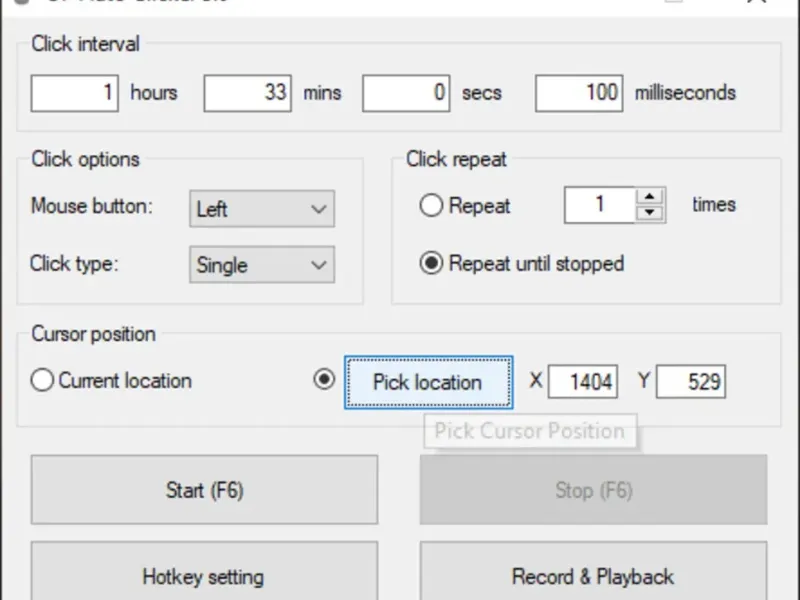Open Record & Playback

coord(593,577)
